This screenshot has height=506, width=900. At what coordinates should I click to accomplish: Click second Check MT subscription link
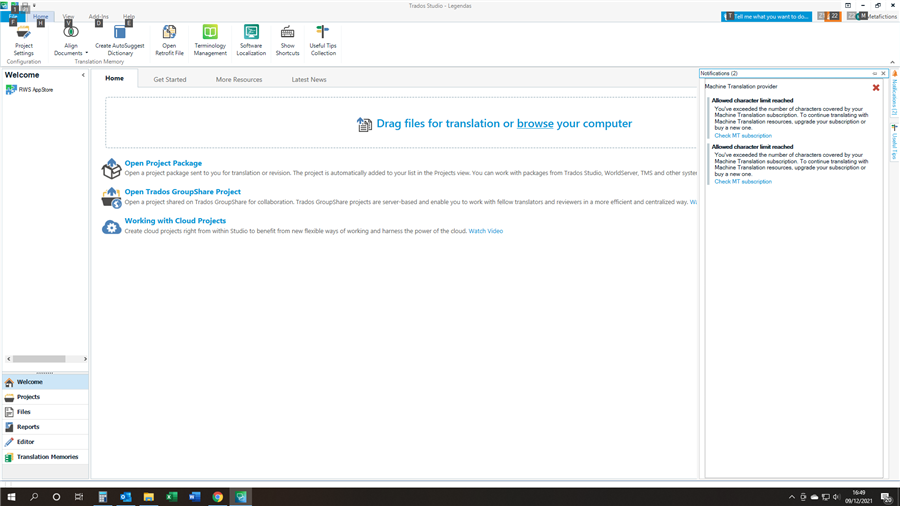coord(743,182)
